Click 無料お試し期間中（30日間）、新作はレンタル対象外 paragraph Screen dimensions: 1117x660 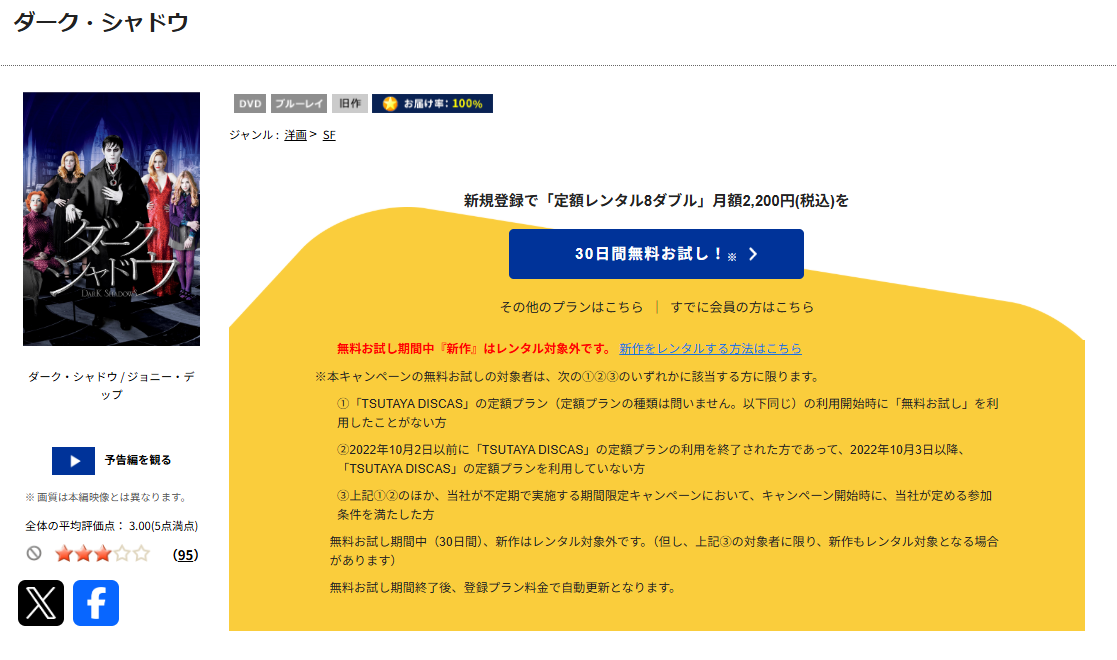pos(665,551)
